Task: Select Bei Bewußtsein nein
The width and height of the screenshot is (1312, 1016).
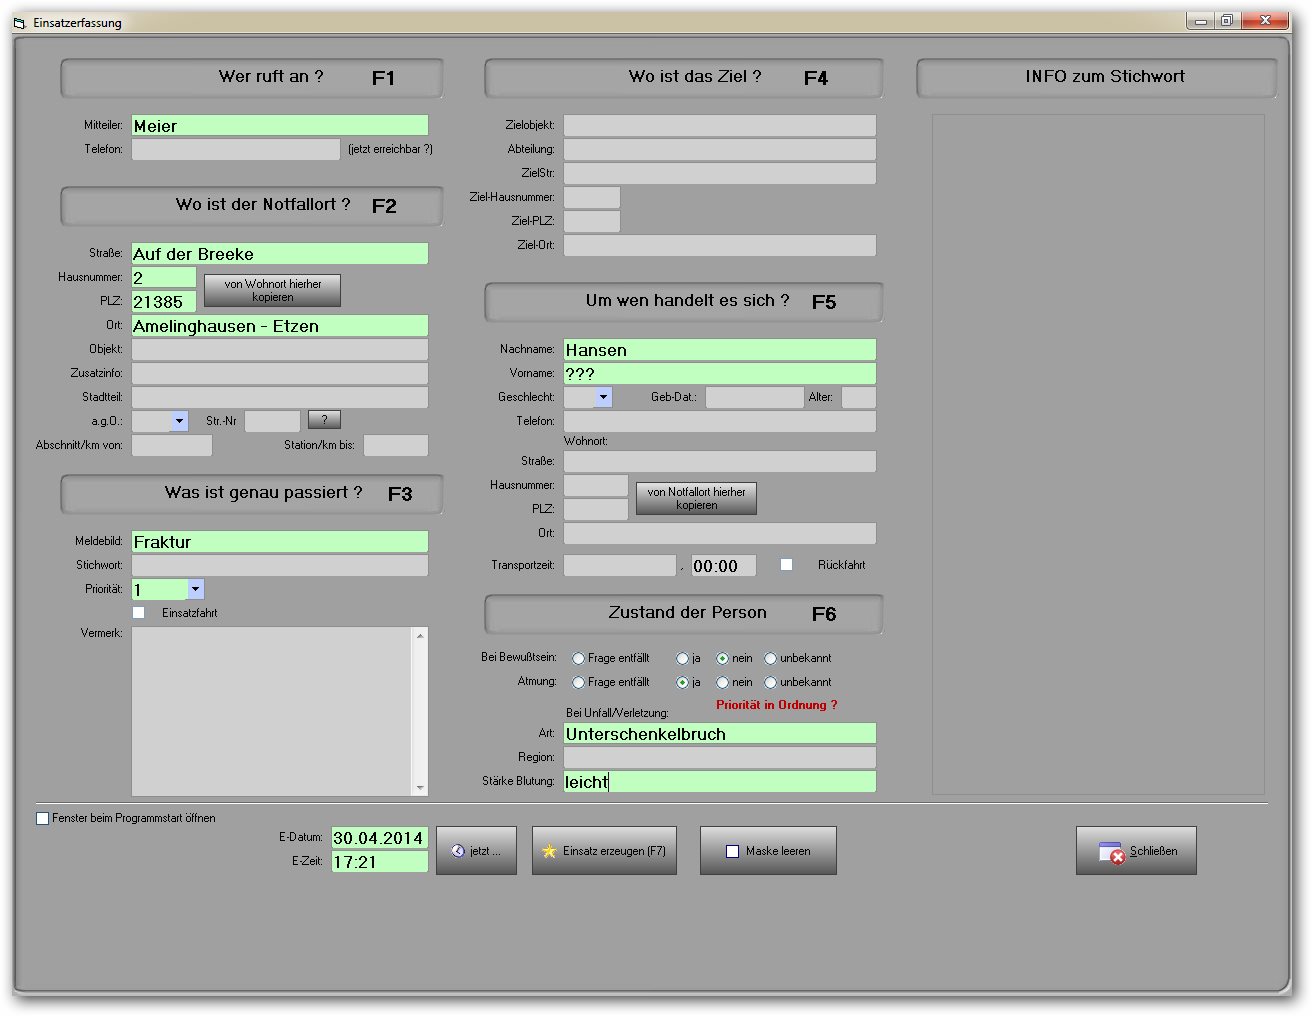Action: [x=722, y=658]
